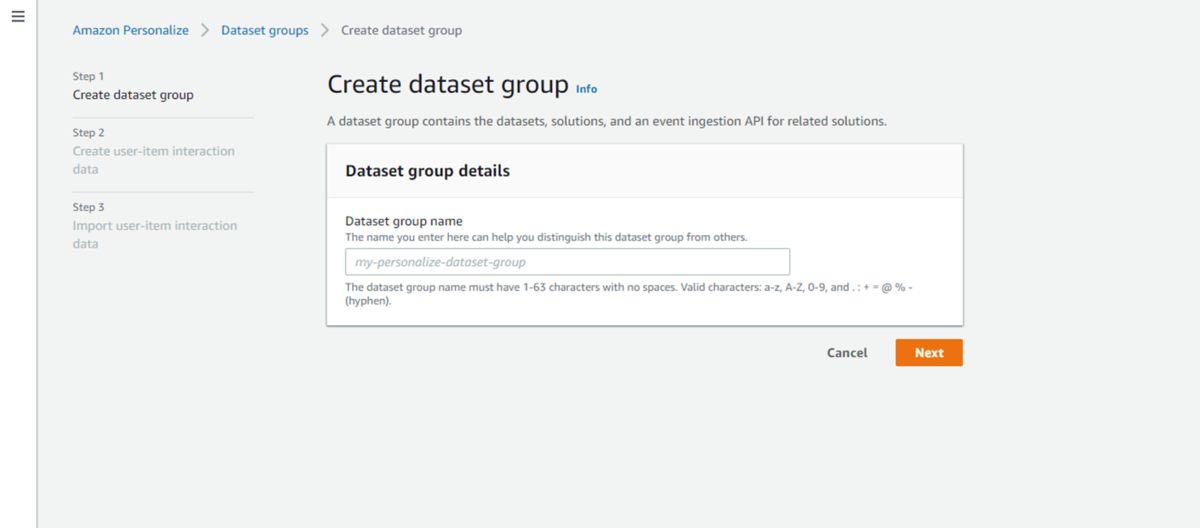Open the Info link beside heading
Image resolution: width=1200 pixels, height=528 pixels.
586,89
